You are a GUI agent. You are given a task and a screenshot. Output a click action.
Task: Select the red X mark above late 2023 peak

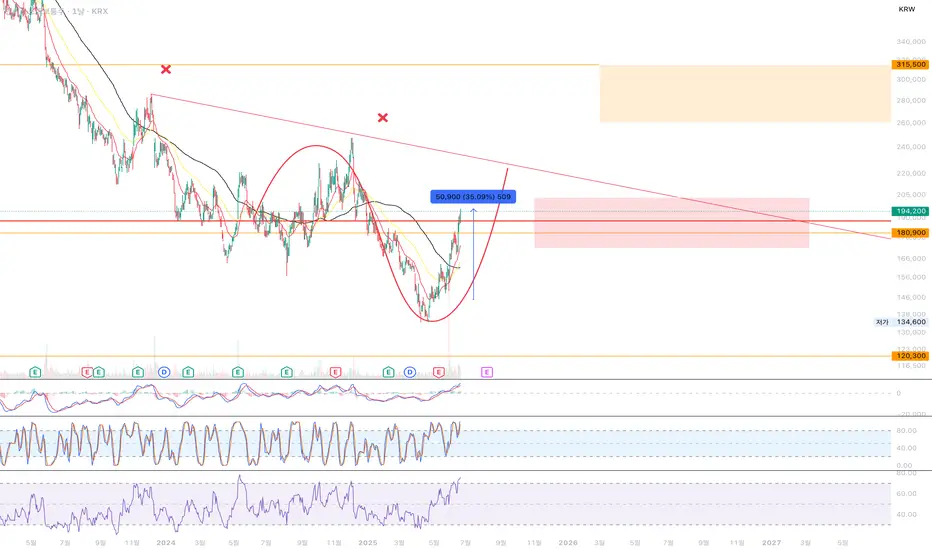click(166, 70)
